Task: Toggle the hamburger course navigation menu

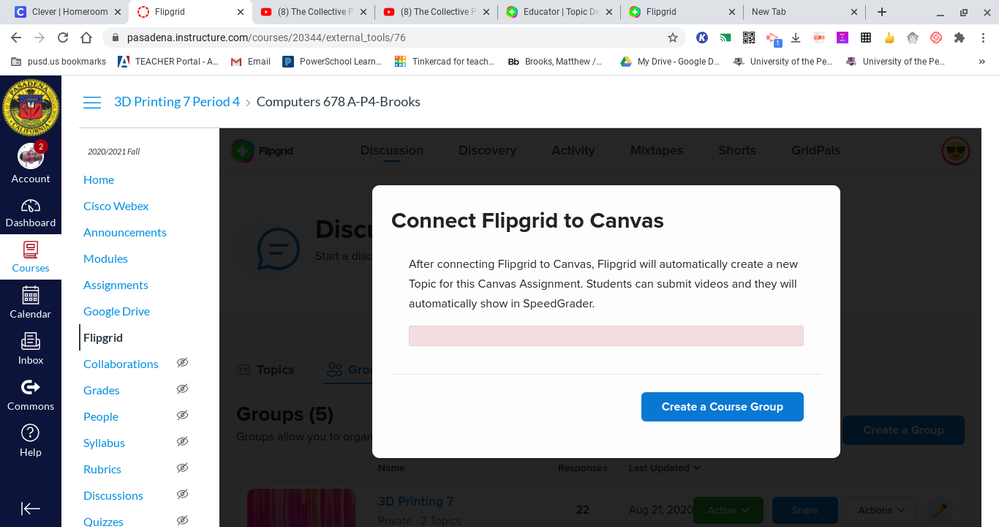Action: pos(92,102)
